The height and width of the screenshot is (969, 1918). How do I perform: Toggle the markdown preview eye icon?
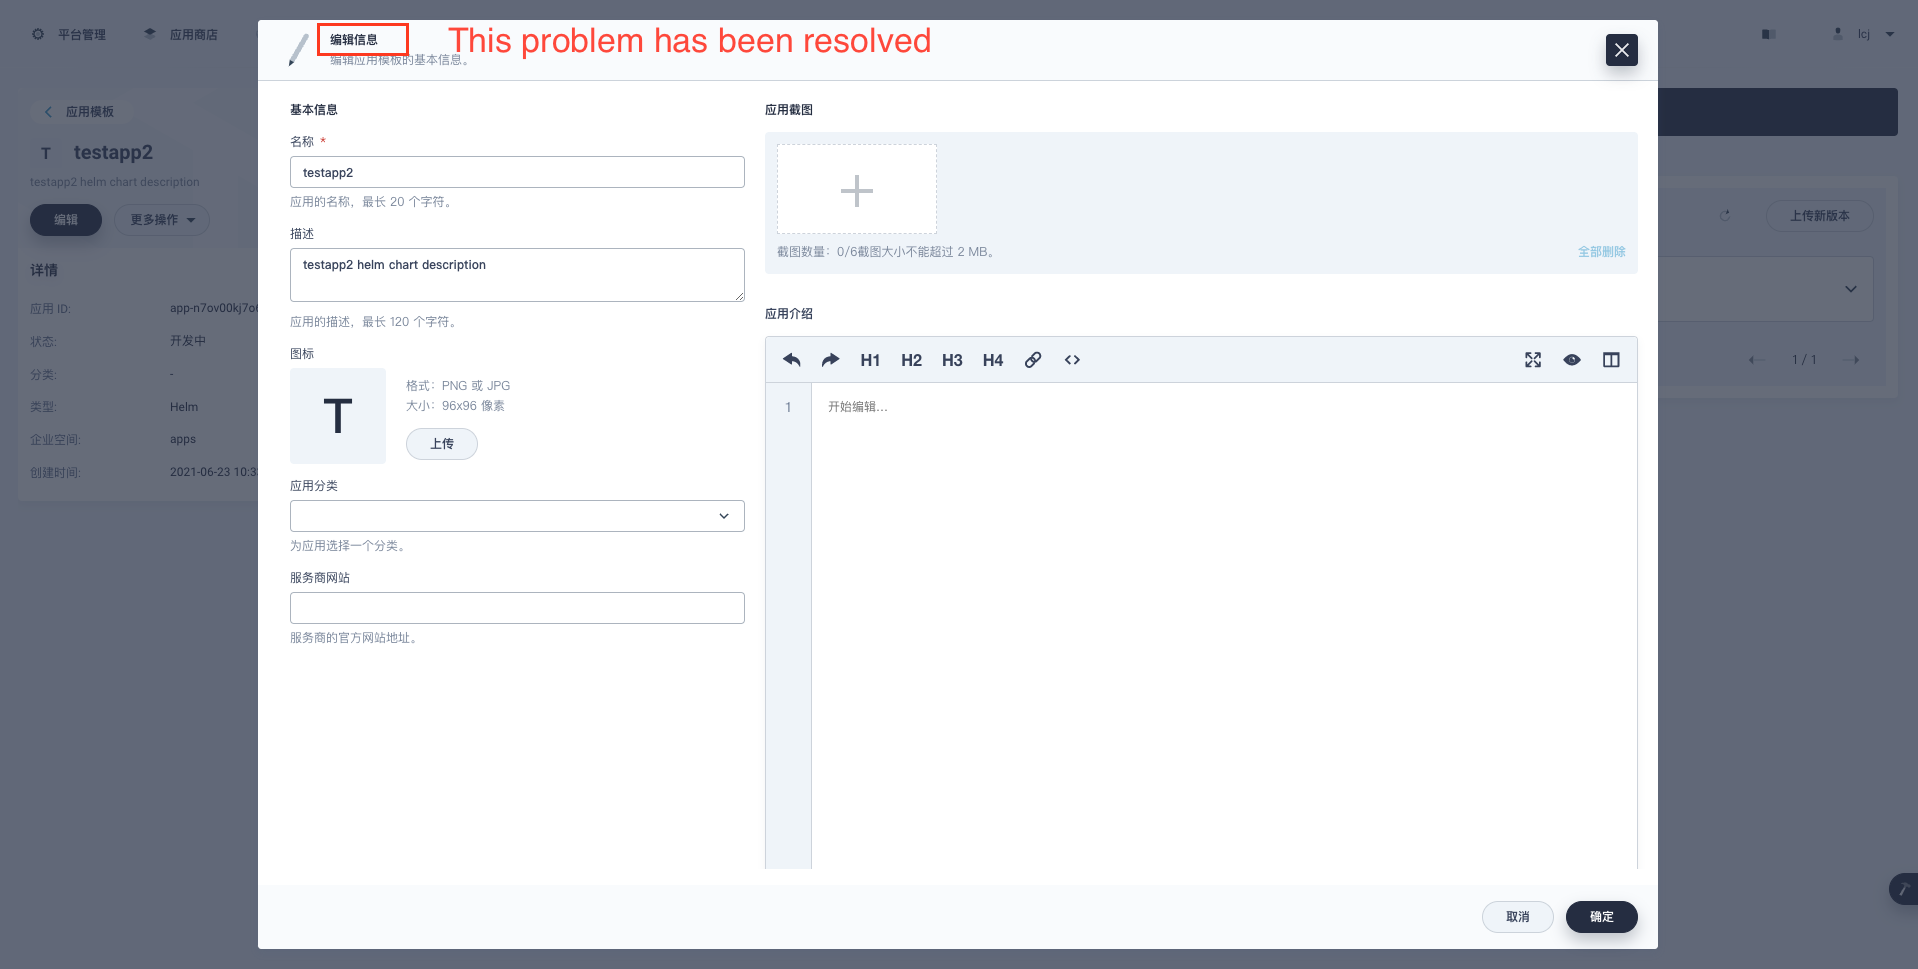[1572, 360]
